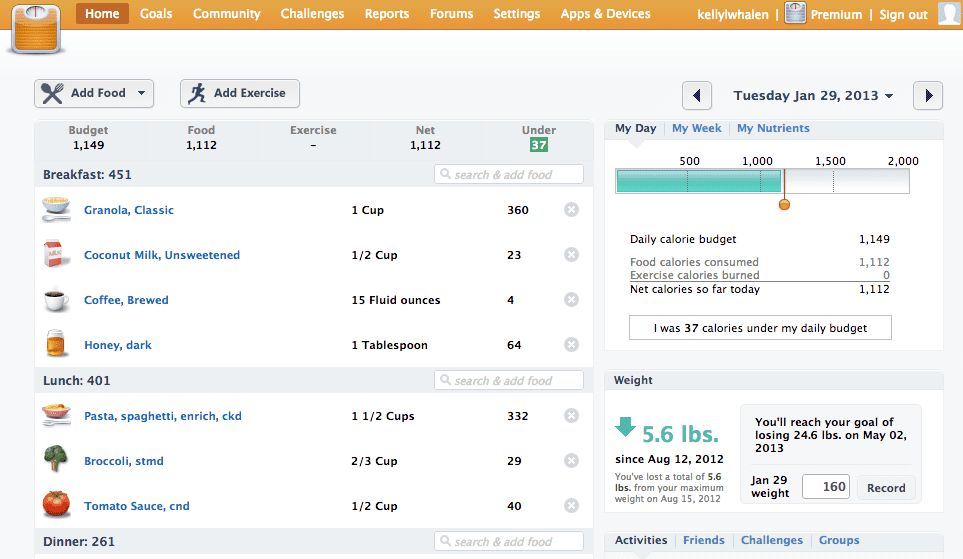Screen dimensions: 963x559
Task: Click the orange calorie budget marker
Action: pos(784,204)
